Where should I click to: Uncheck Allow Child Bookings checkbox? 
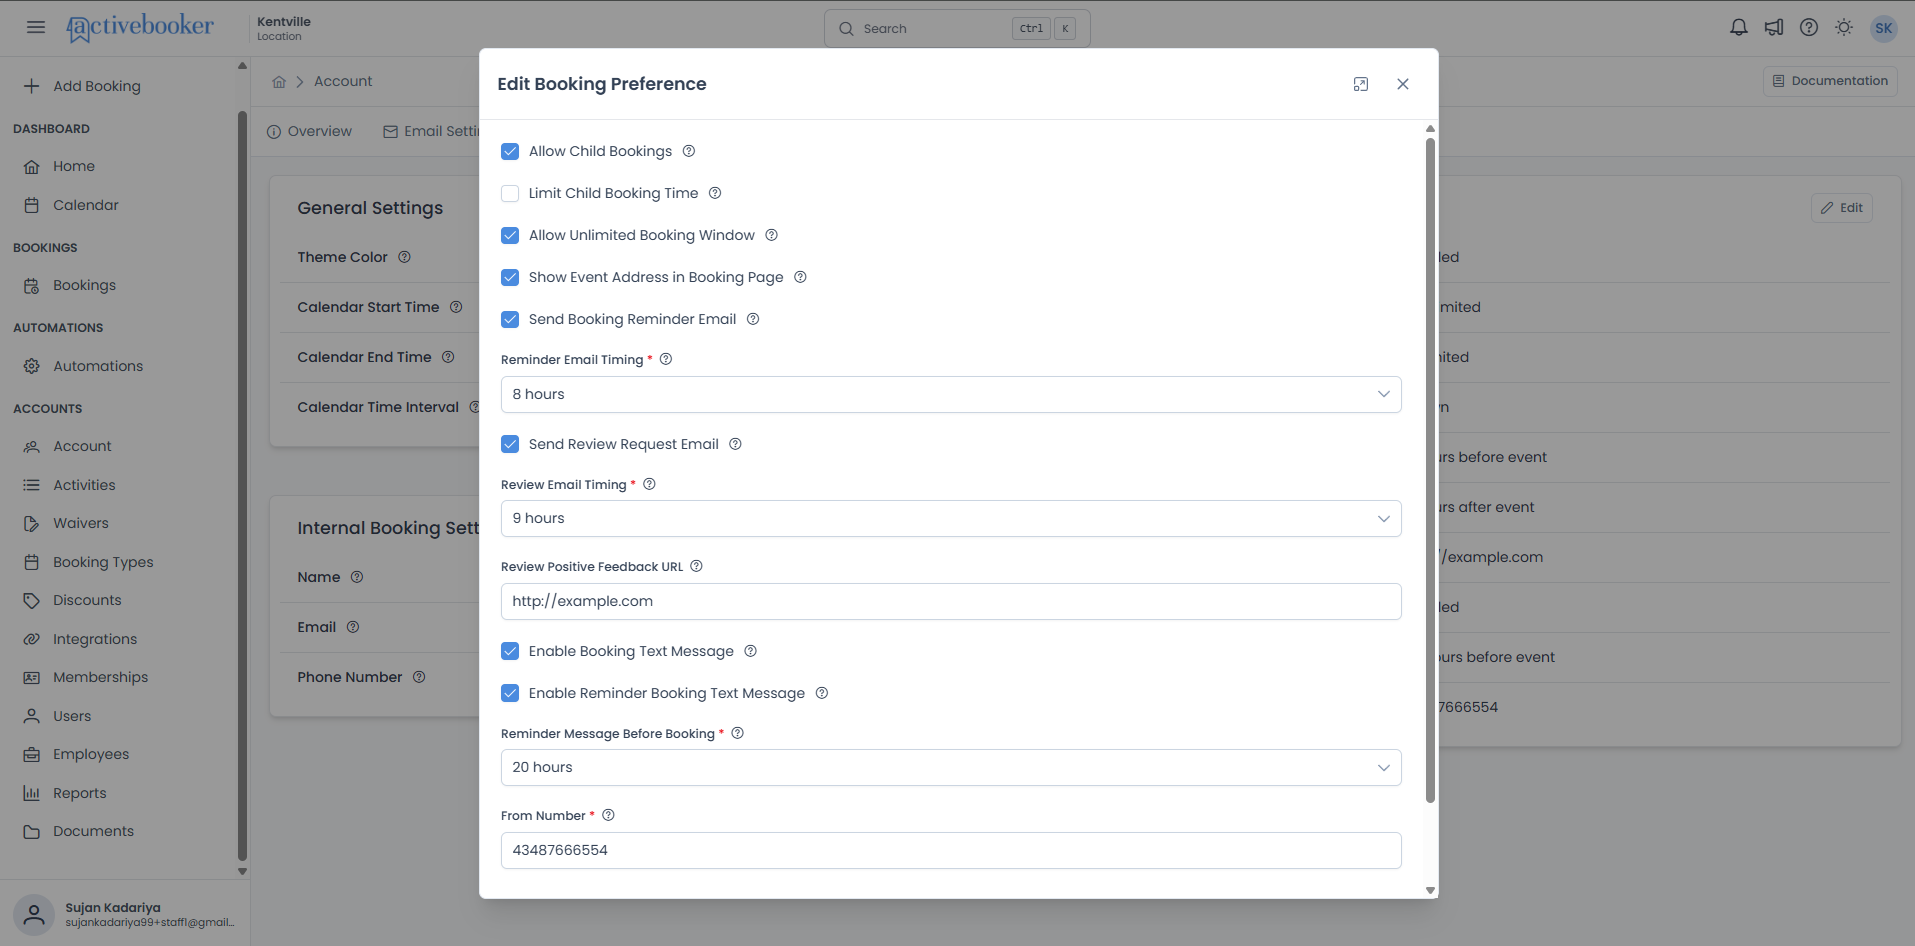510,151
